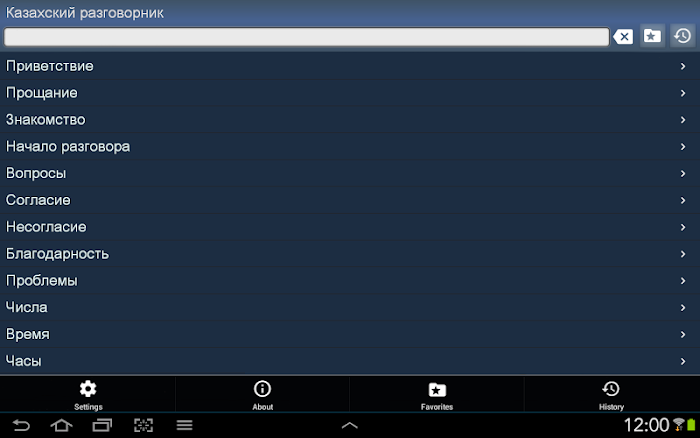
Task: Focus the phrase search input field
Action: [307, 37]
